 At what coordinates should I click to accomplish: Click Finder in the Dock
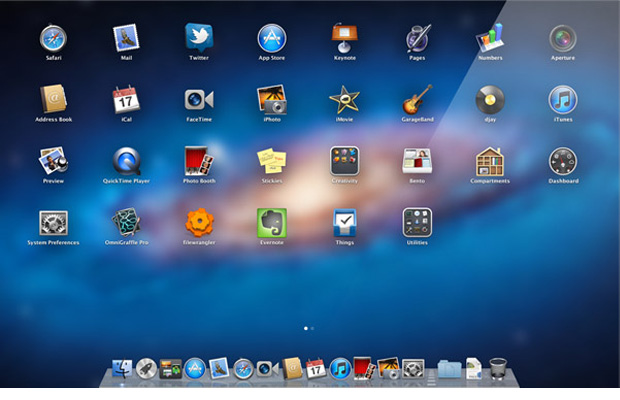tap(122, 368)
